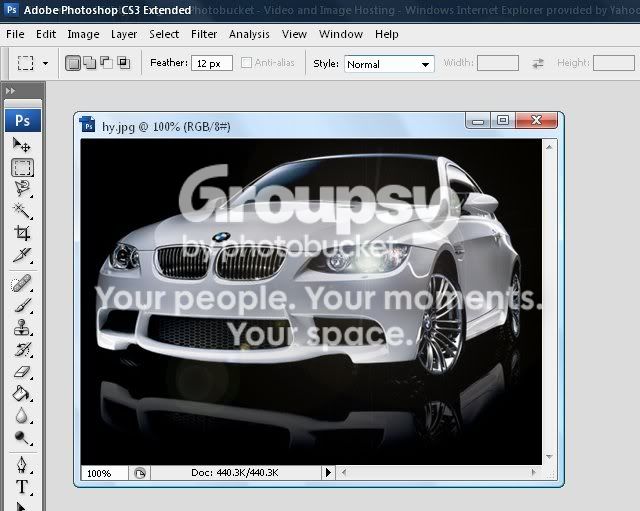Open the View menu
The width and height of the screenshot is (640, 511).
294,34
